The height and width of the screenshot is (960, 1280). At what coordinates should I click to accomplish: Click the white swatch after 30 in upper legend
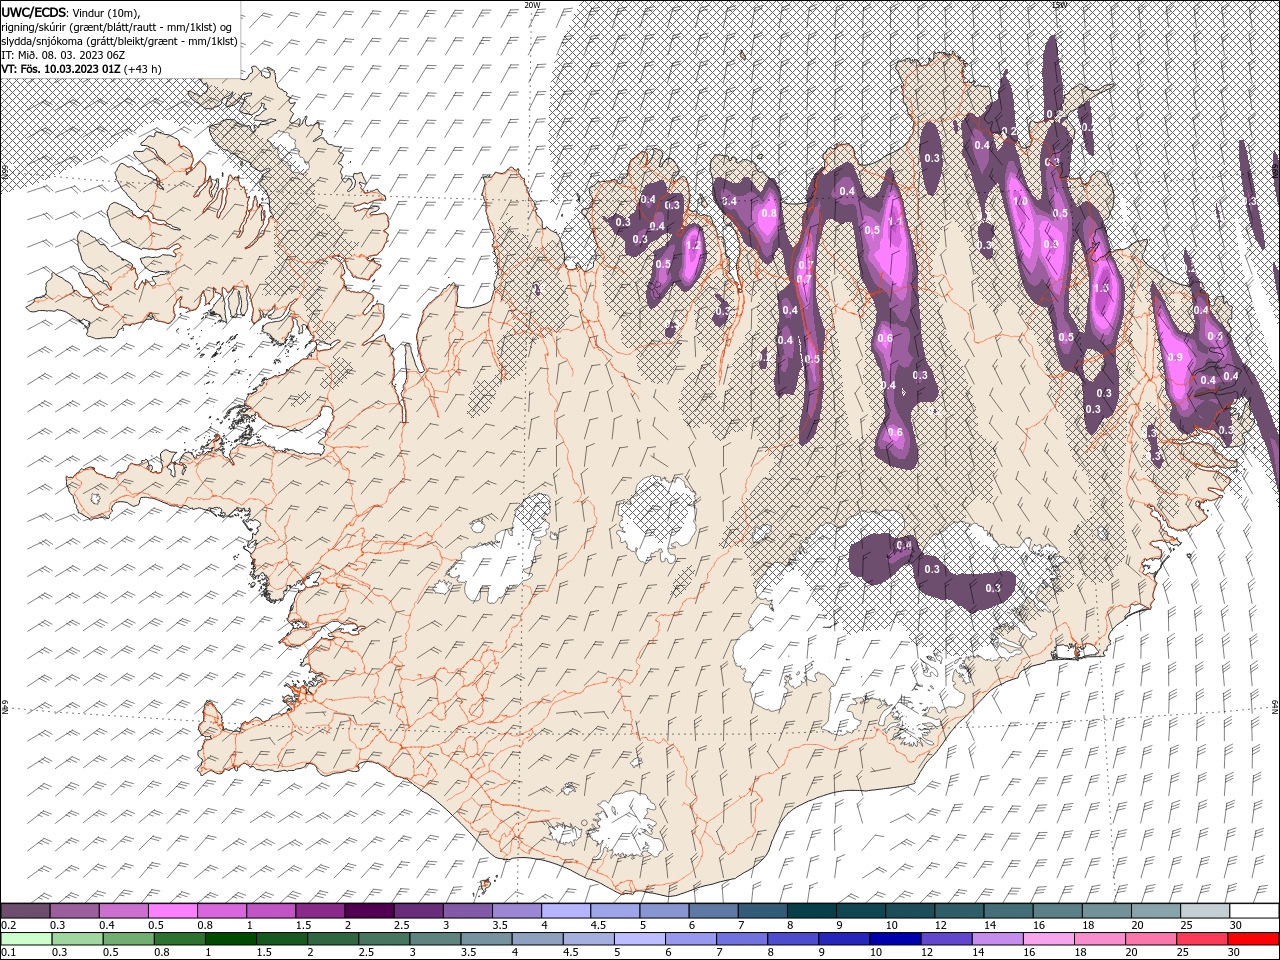pos(1253,911)
